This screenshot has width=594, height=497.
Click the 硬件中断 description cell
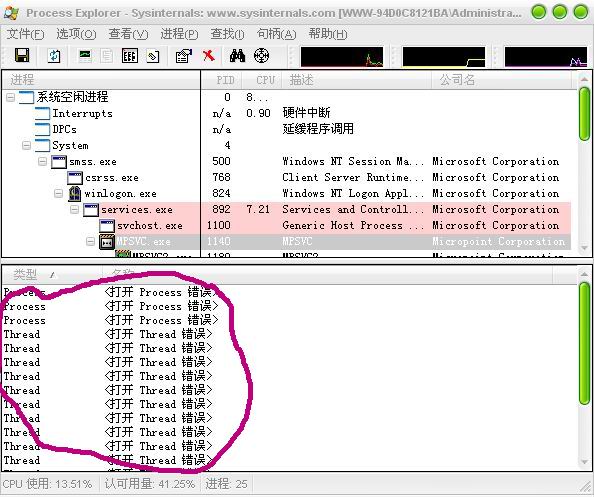pos(306,113)
